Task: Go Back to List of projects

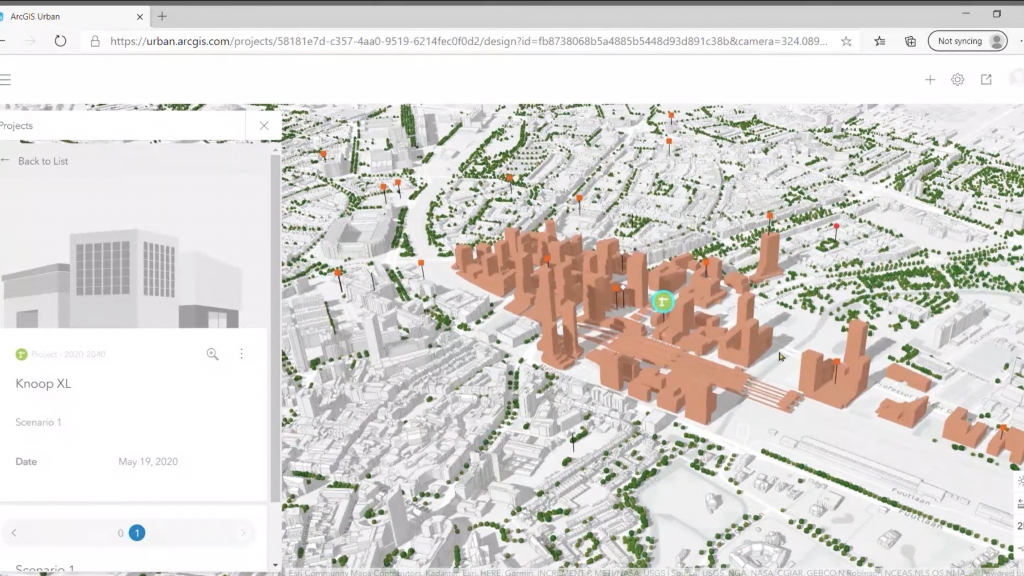Action: click(42, 161)
